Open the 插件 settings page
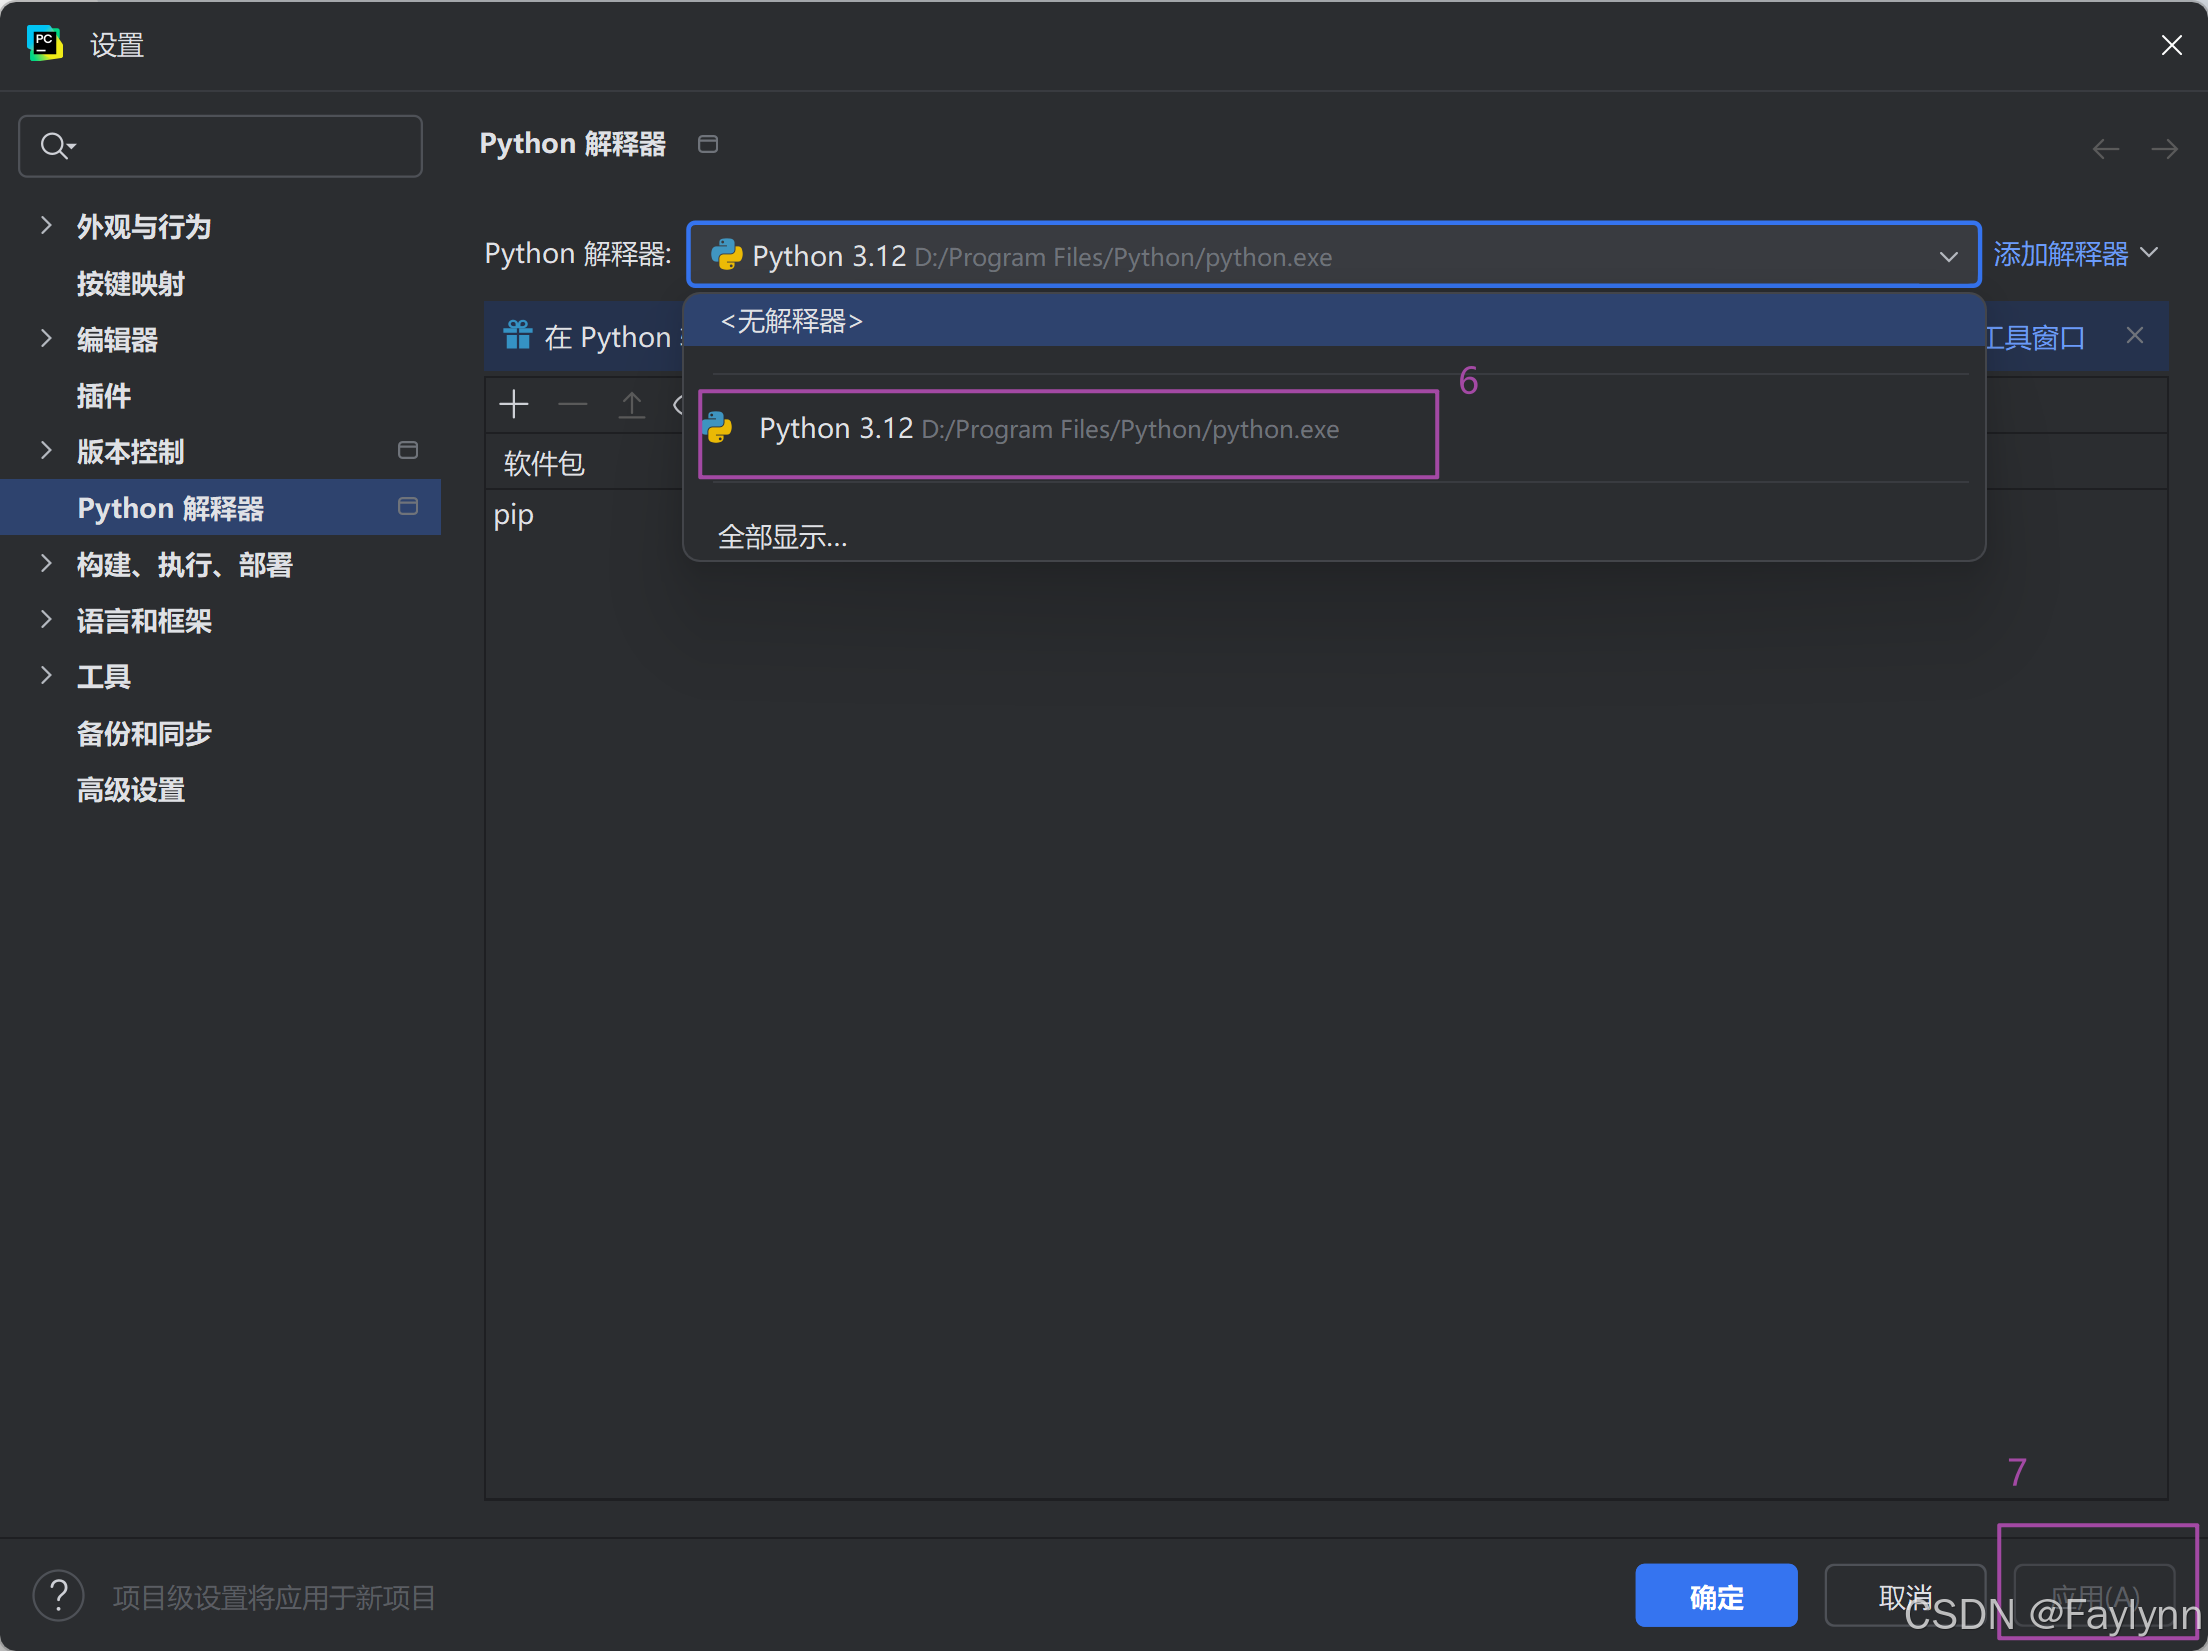This screenshot has width=2208, height=1651. [x=104, y=396]
